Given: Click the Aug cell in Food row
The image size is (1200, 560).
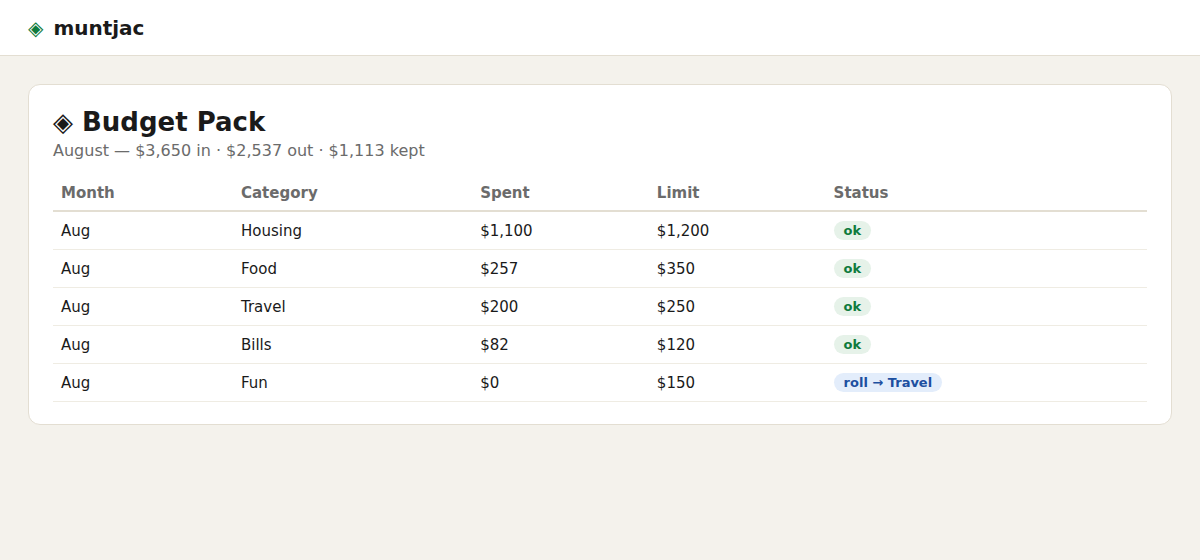Looking at the screenshot, I should 75,269.
